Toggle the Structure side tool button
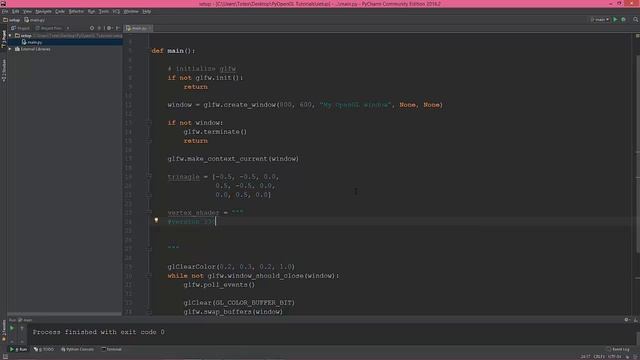This screenshot has width=640, height=360. (x=4, y=70)
